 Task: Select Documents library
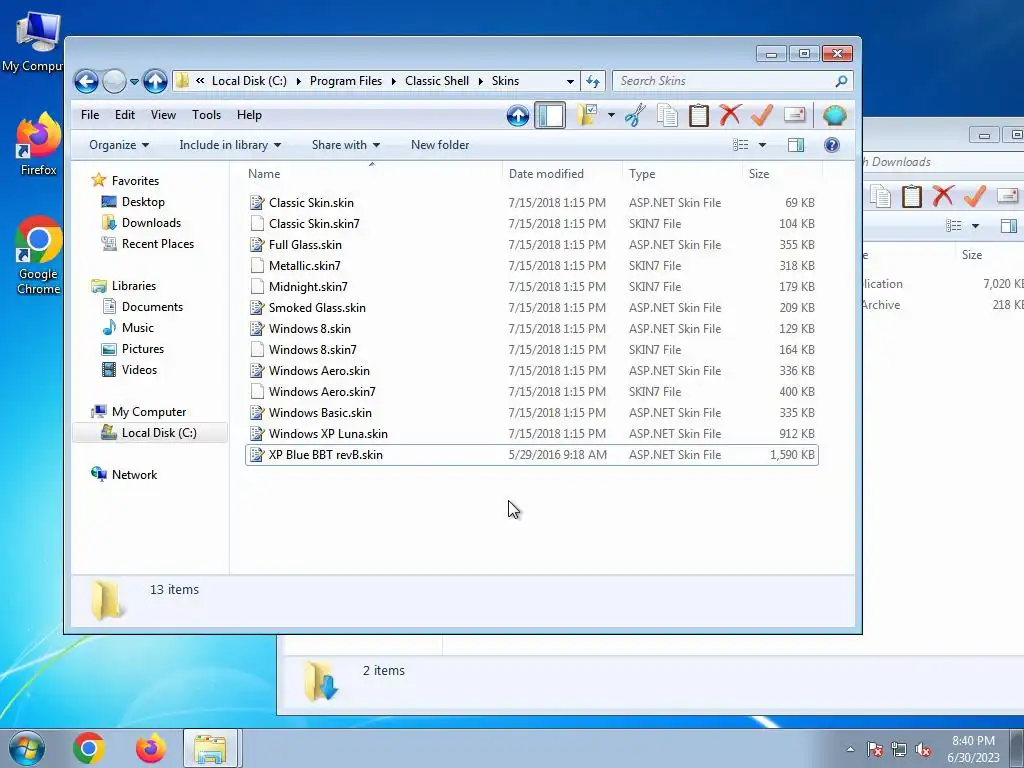(152, 307)
